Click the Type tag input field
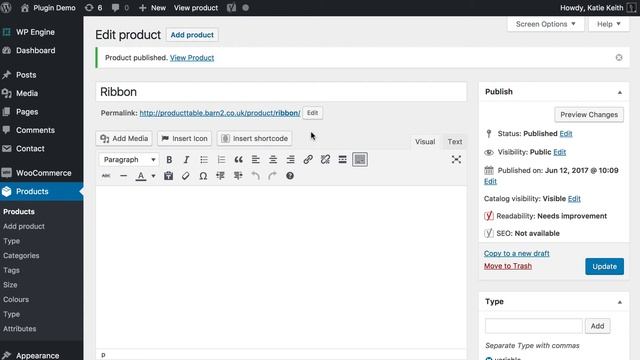Image resolution: width=640 pixels, height=360 pixels. (534, 326)
